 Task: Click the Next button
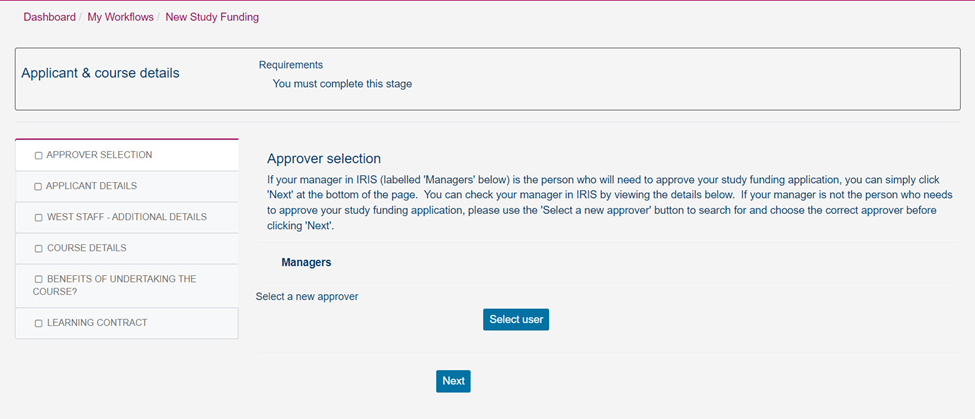[x=453, y=381]
